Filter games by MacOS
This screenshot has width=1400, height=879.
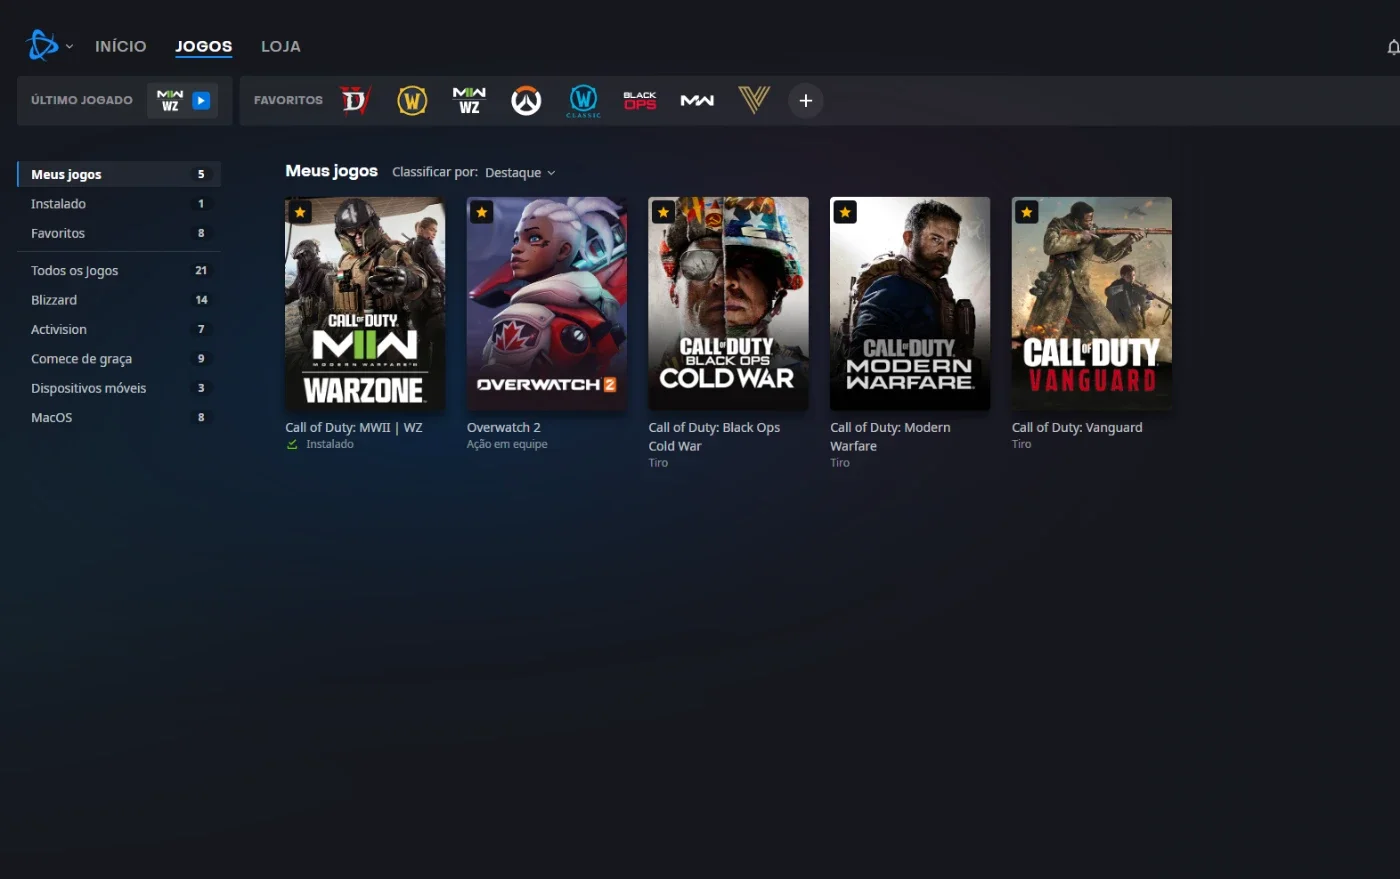pyautogui.click(x=119, y=417)
